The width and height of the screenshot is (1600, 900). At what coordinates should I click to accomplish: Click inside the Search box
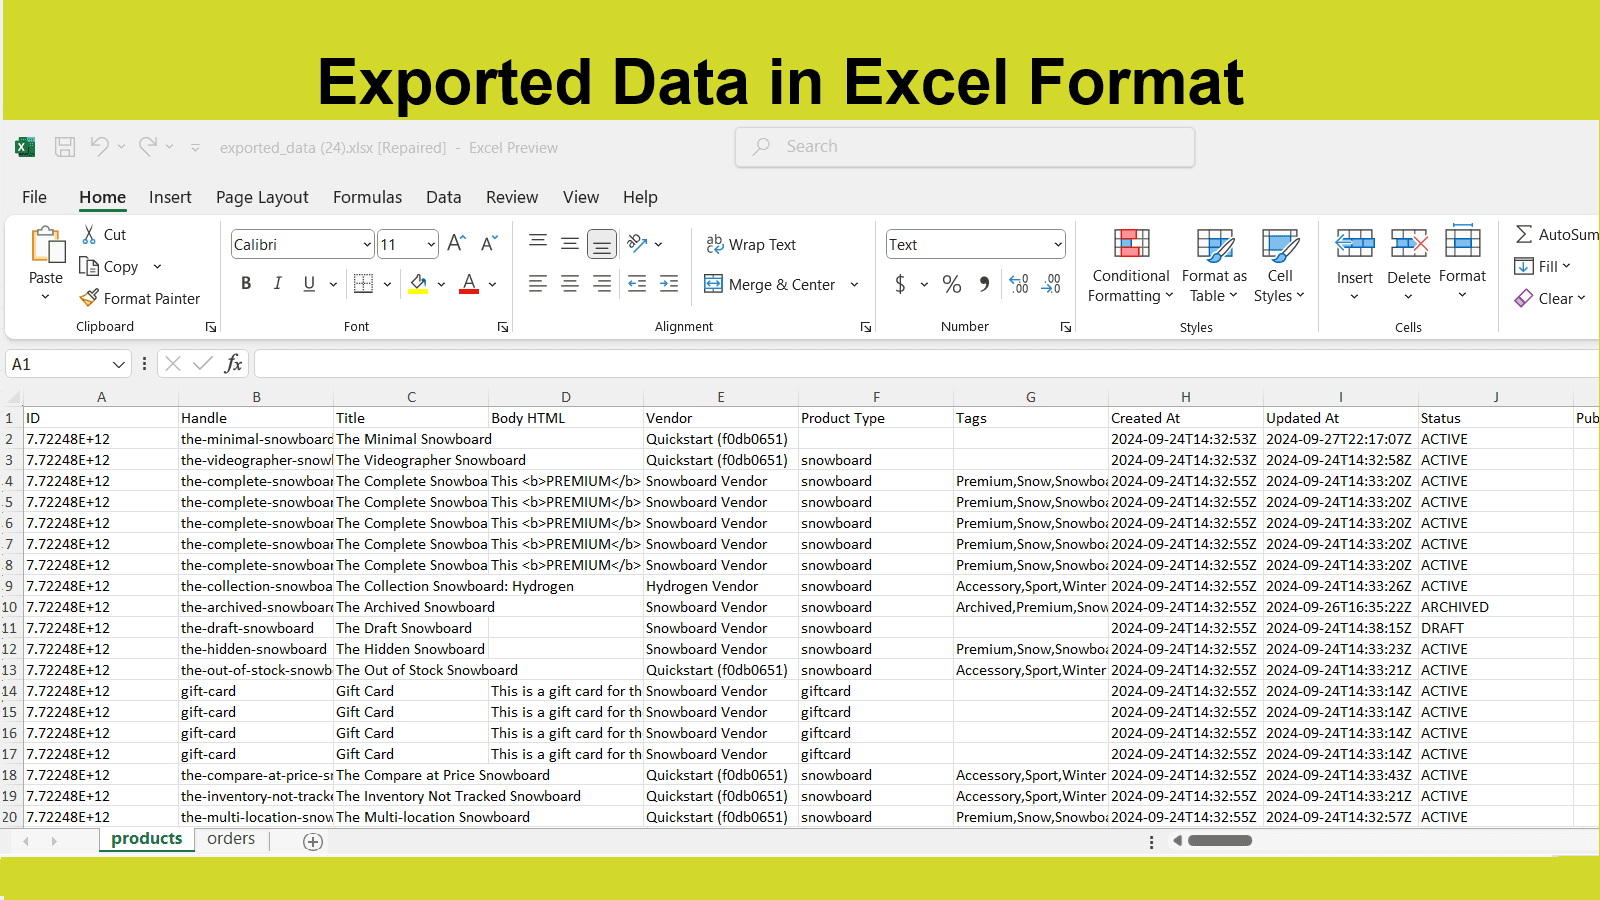[965, 147]
